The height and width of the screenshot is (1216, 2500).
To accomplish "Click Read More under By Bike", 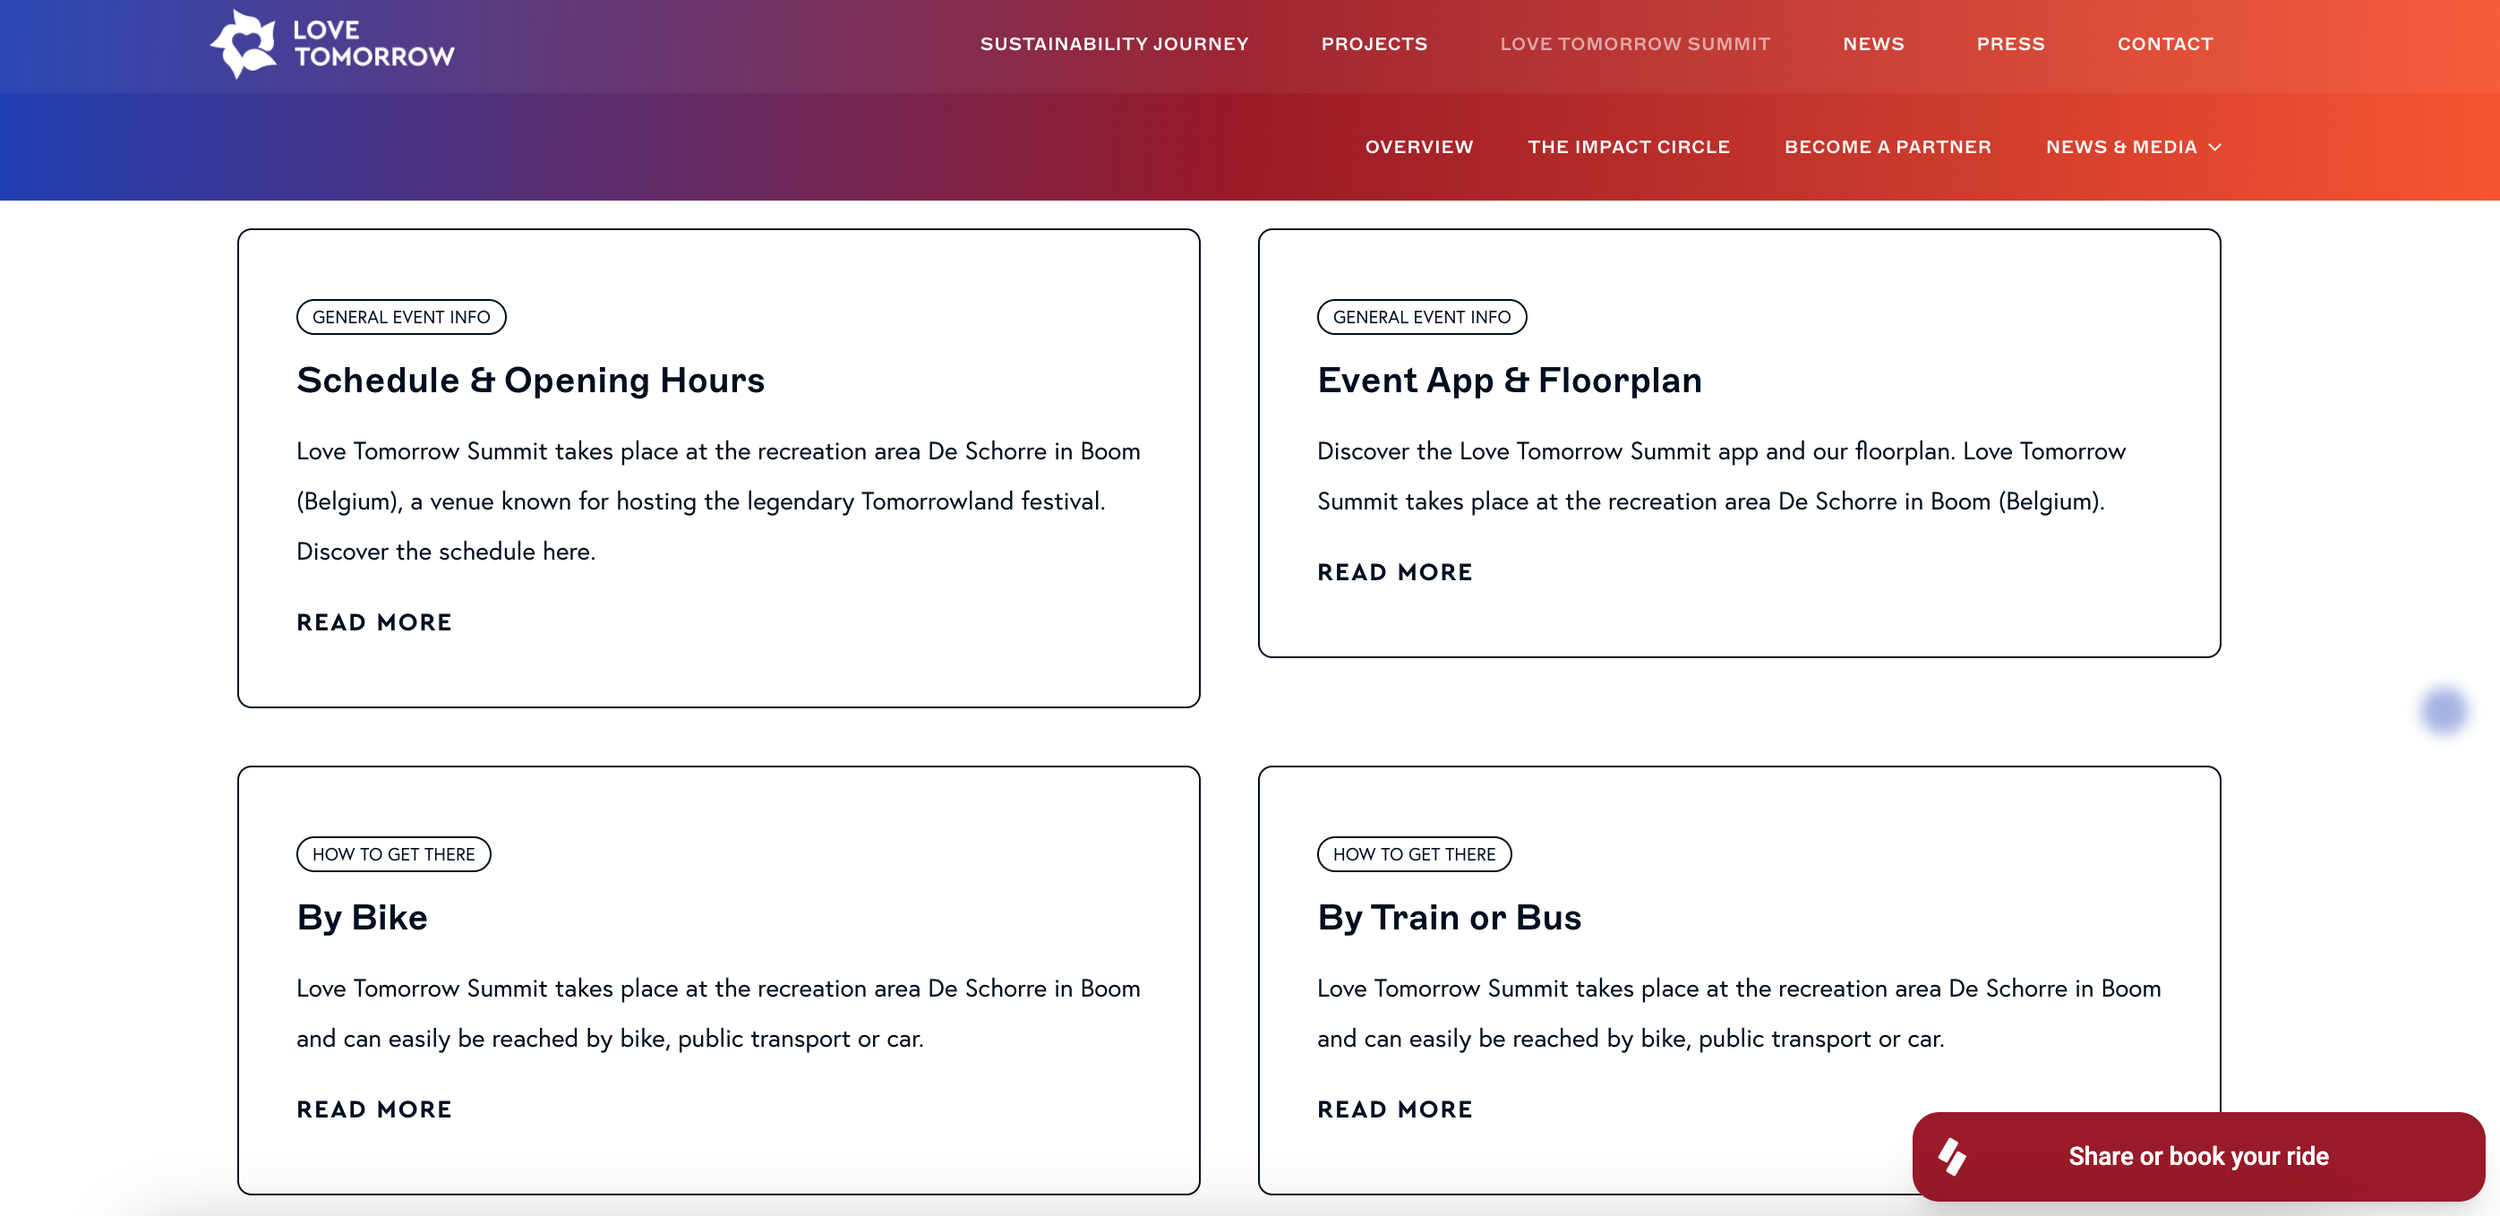I will click(x=374, y=1109).
